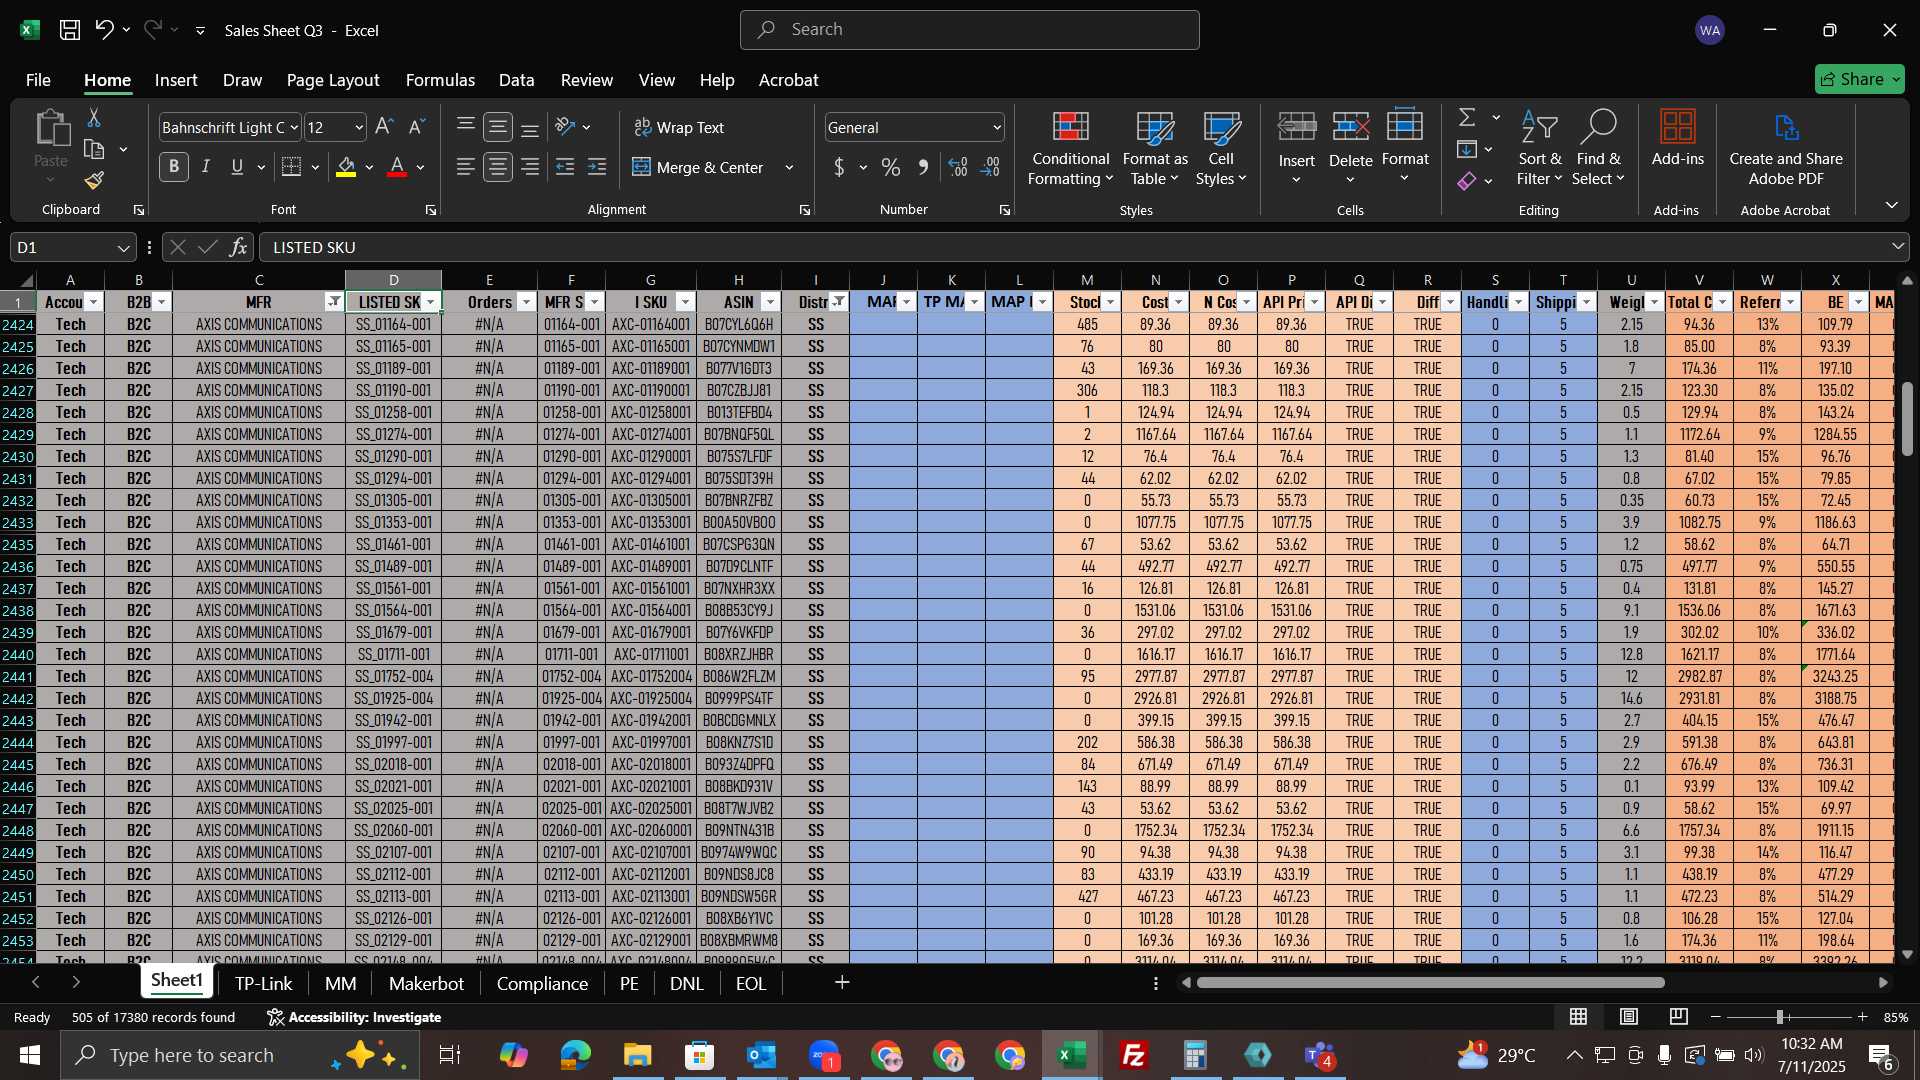Image resolution: width=1920 pixels, height=1080 pixels.
Task: Click the Cut scissors icon
Action: click(94, 118)
